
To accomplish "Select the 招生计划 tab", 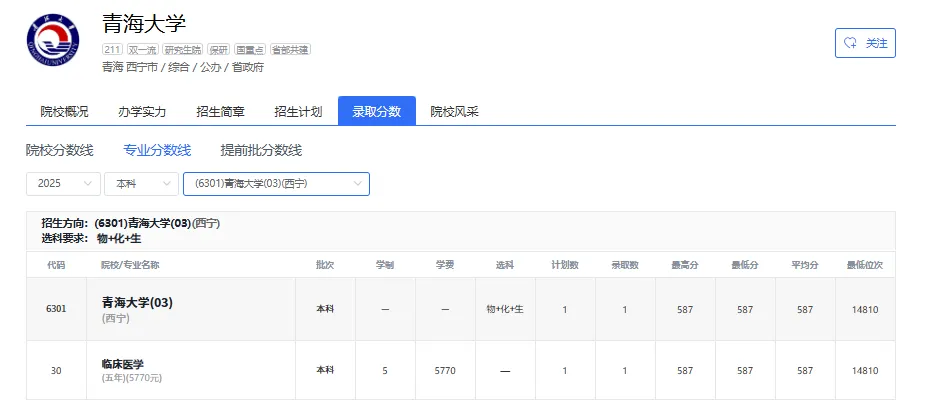I will pos(298,111).
